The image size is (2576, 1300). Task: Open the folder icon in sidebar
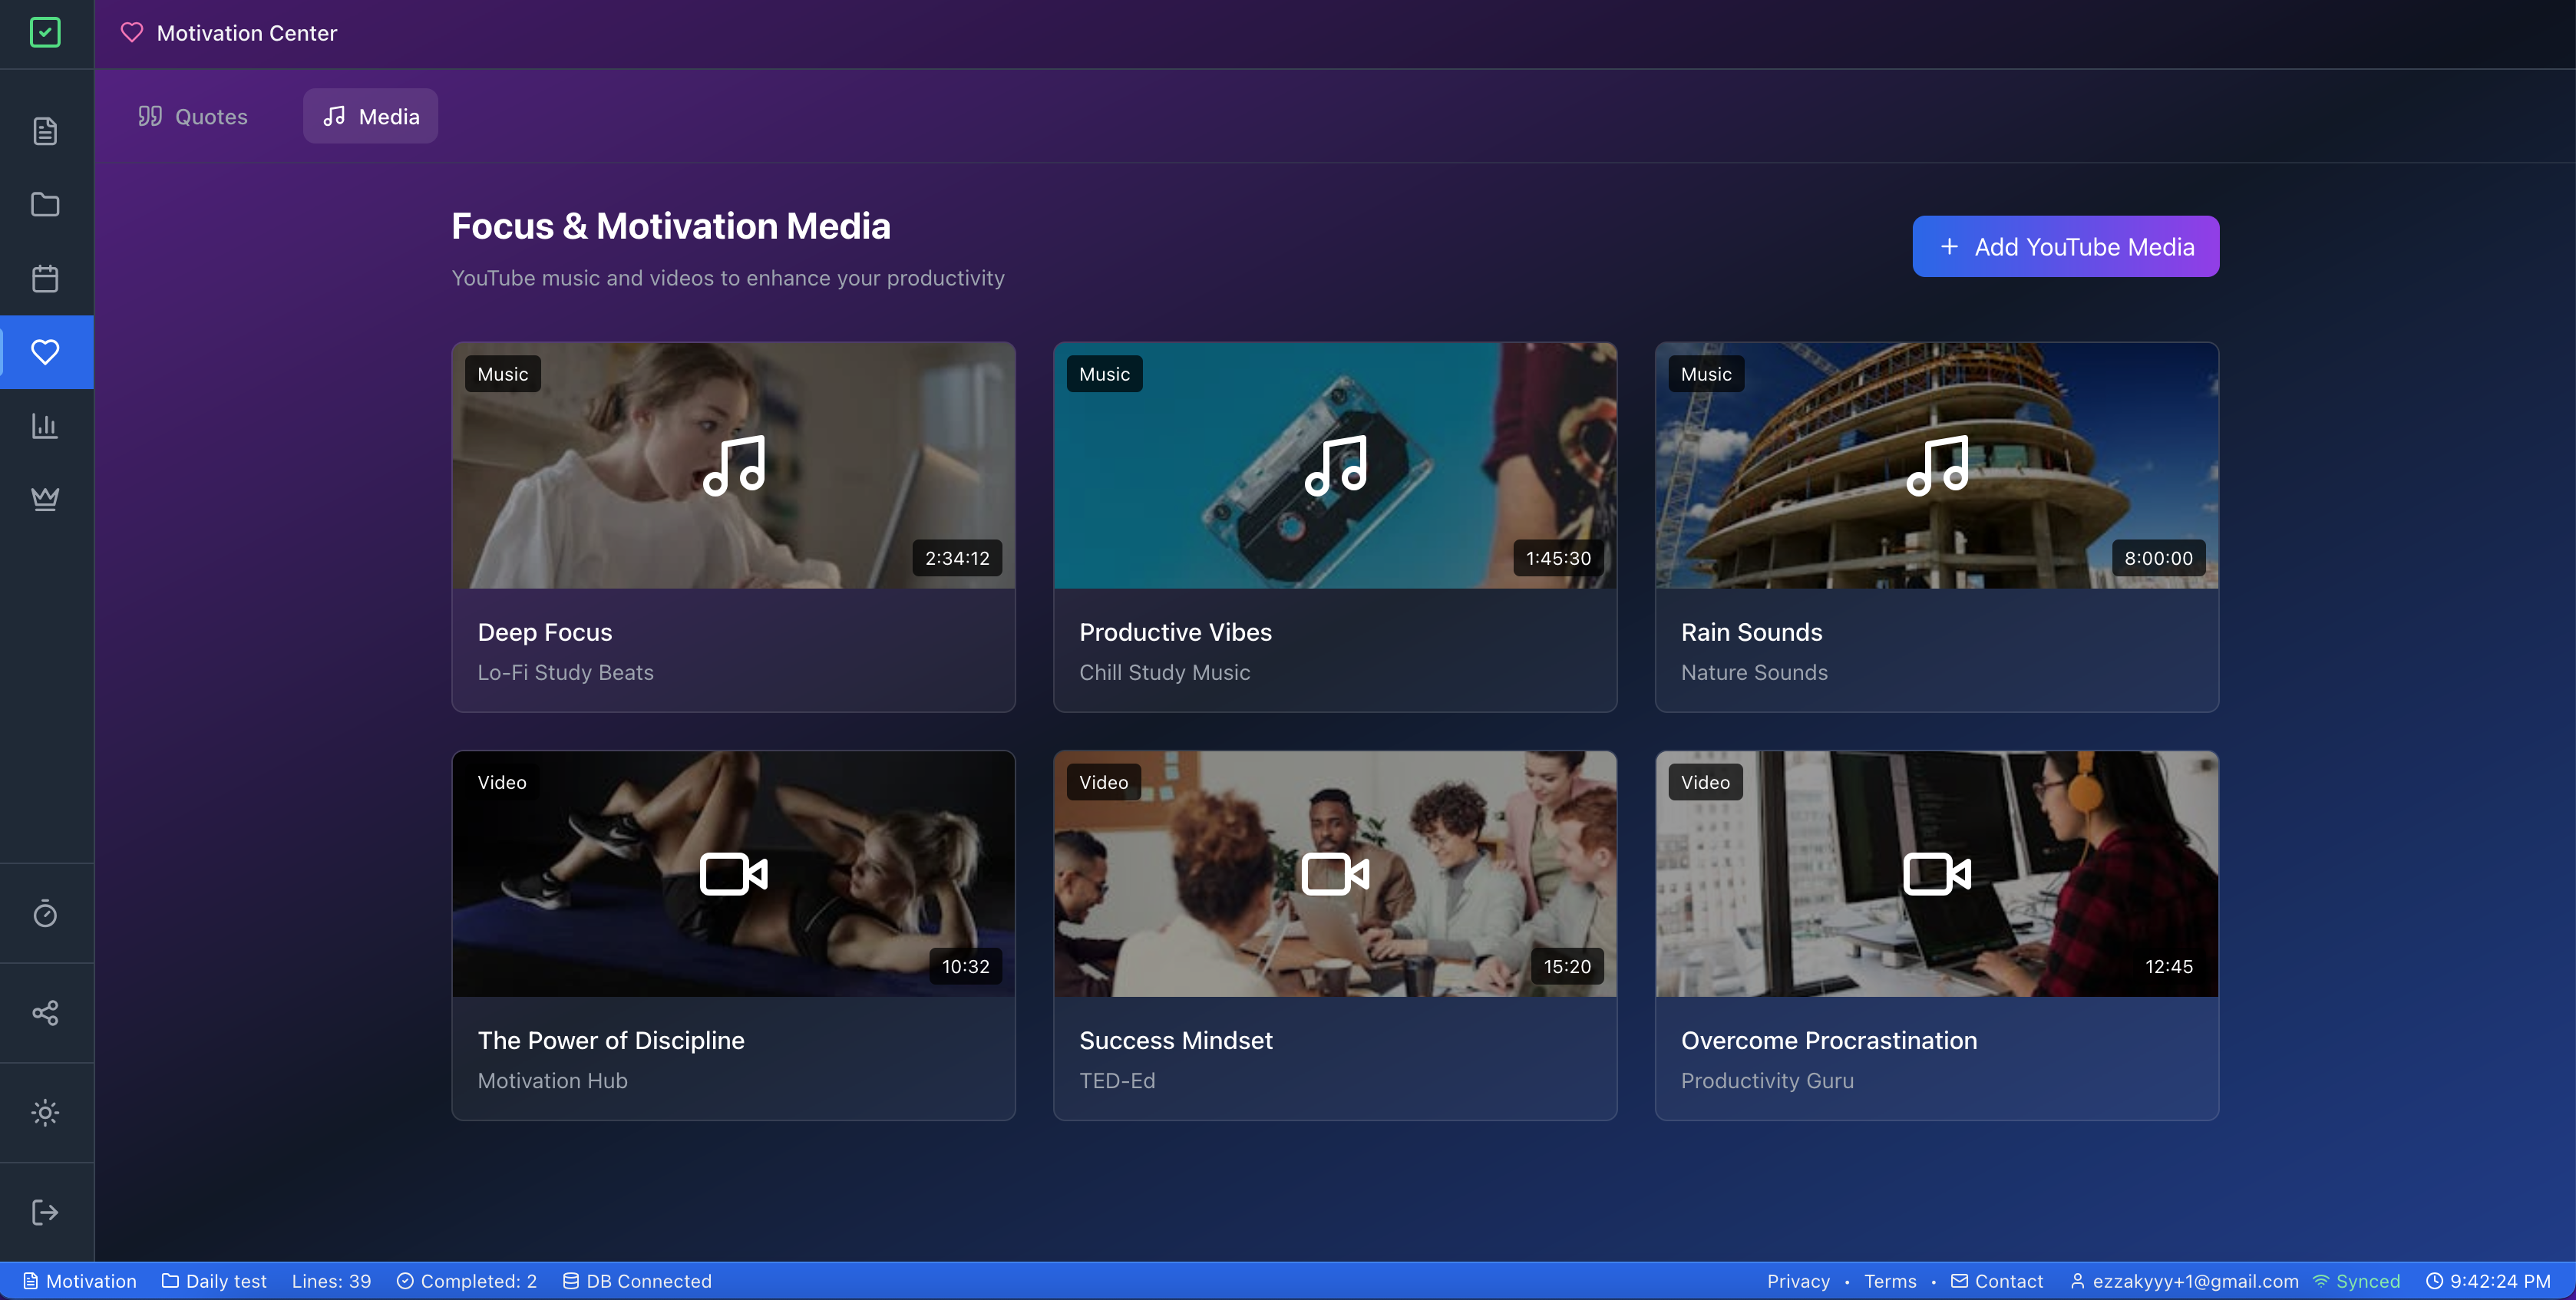(45, 205)
